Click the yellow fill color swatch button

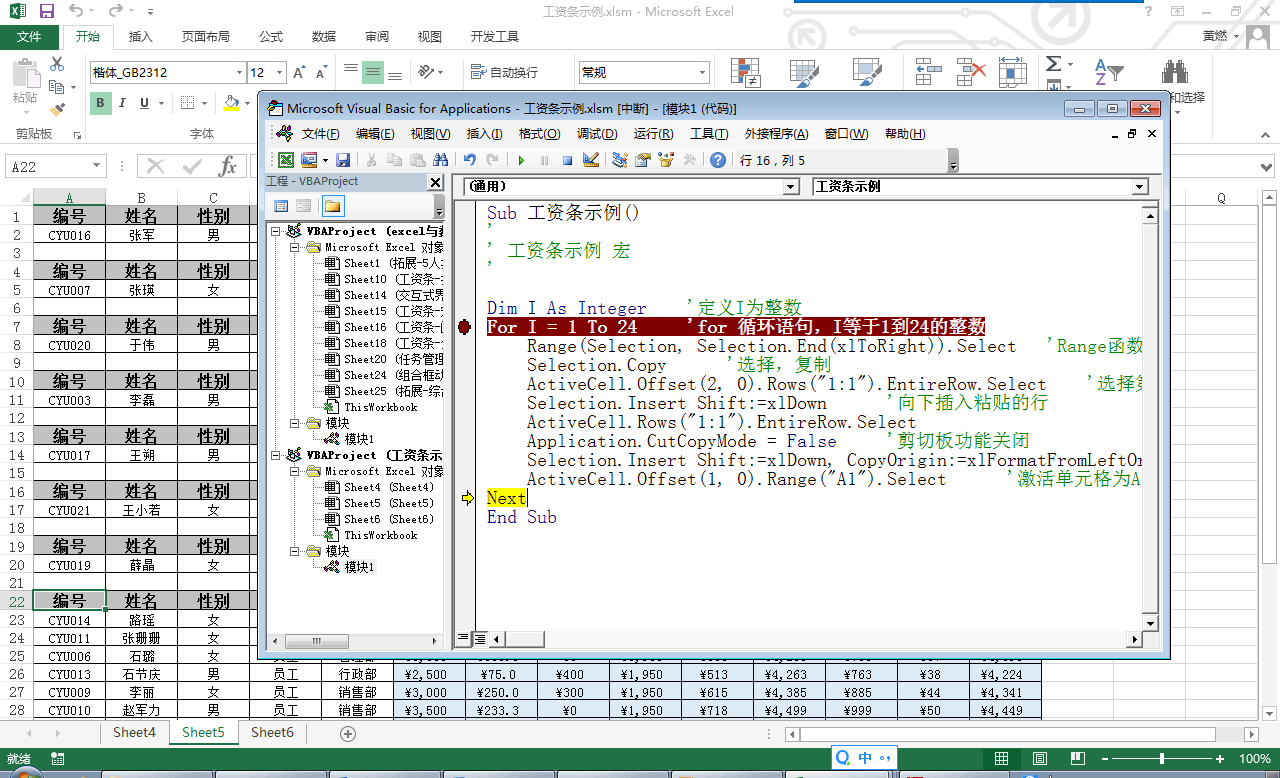click(232, 103)
